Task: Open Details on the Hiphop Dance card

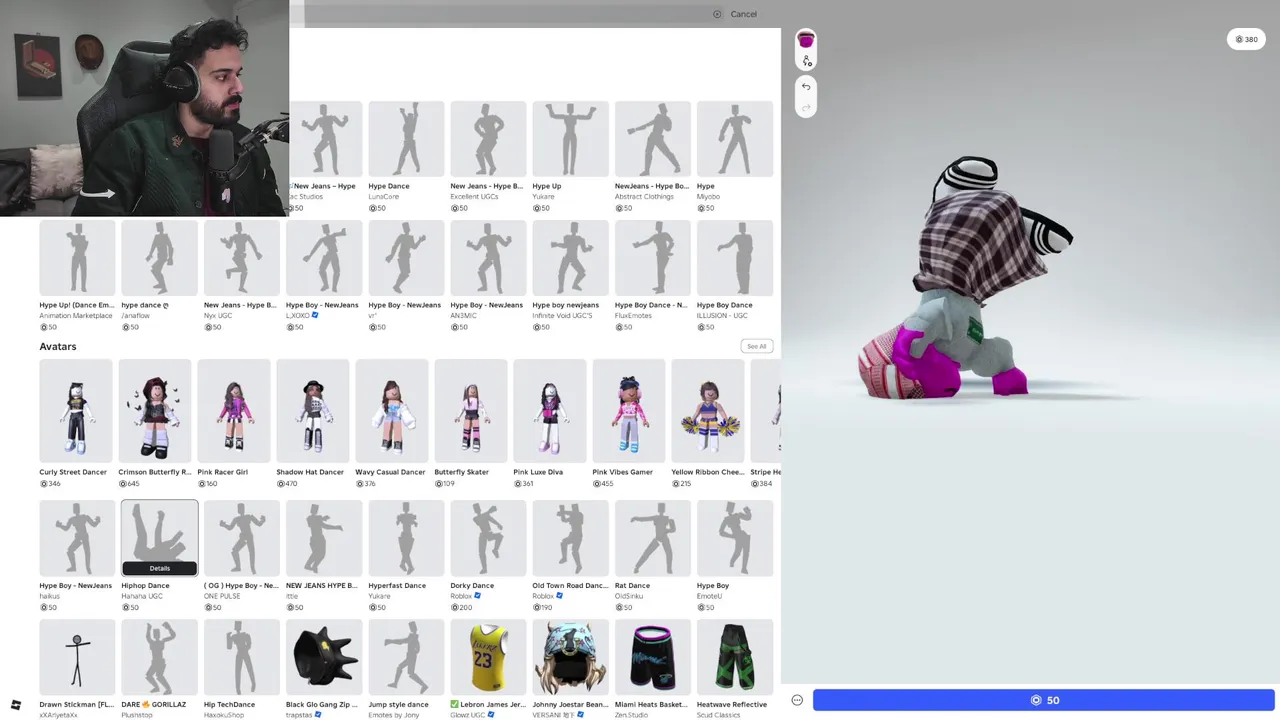Action: click(x=160, y=568)
